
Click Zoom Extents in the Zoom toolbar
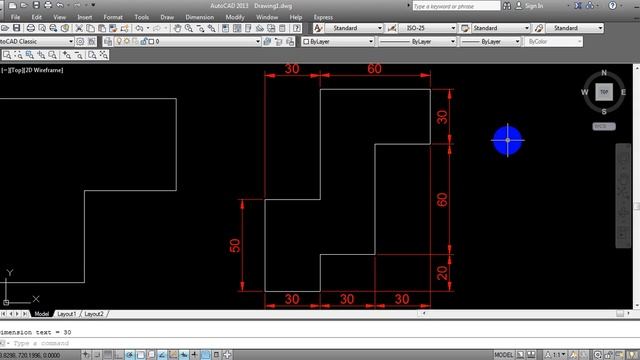pyautogui.click(x=104, y=55)
